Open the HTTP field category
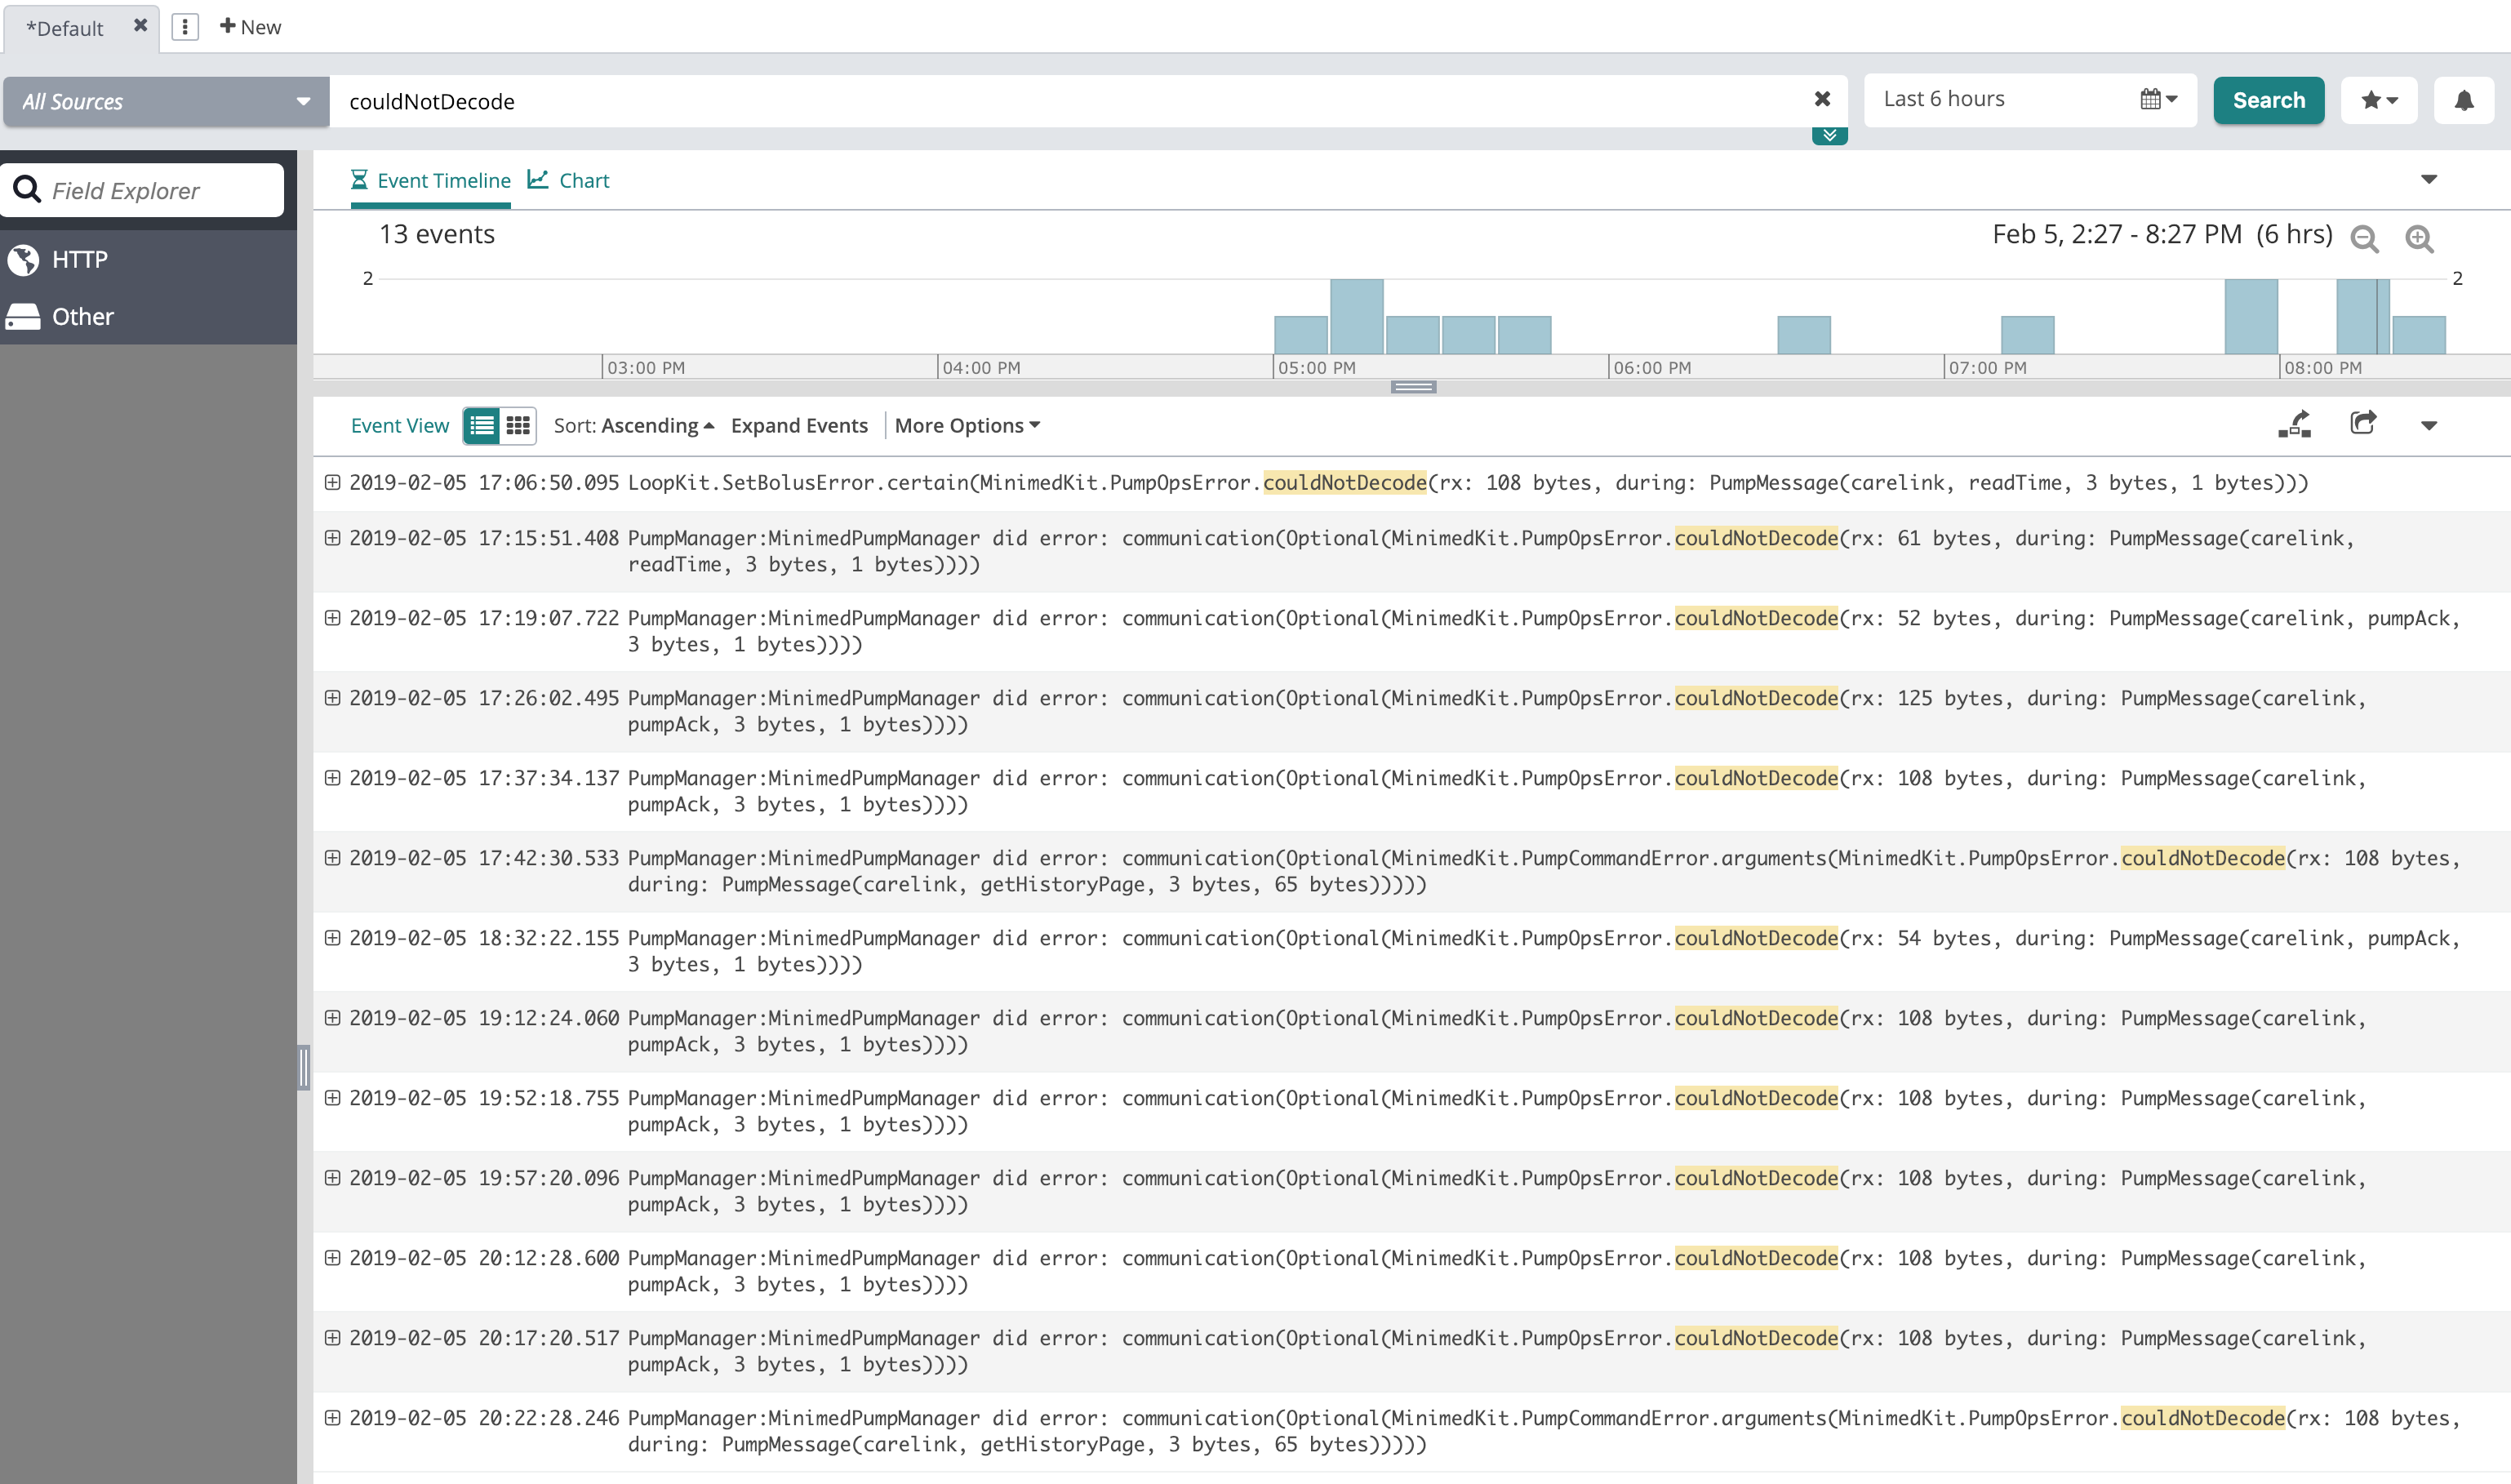The height and width of the screenshot is (1484, 2511). click(148, 260)
